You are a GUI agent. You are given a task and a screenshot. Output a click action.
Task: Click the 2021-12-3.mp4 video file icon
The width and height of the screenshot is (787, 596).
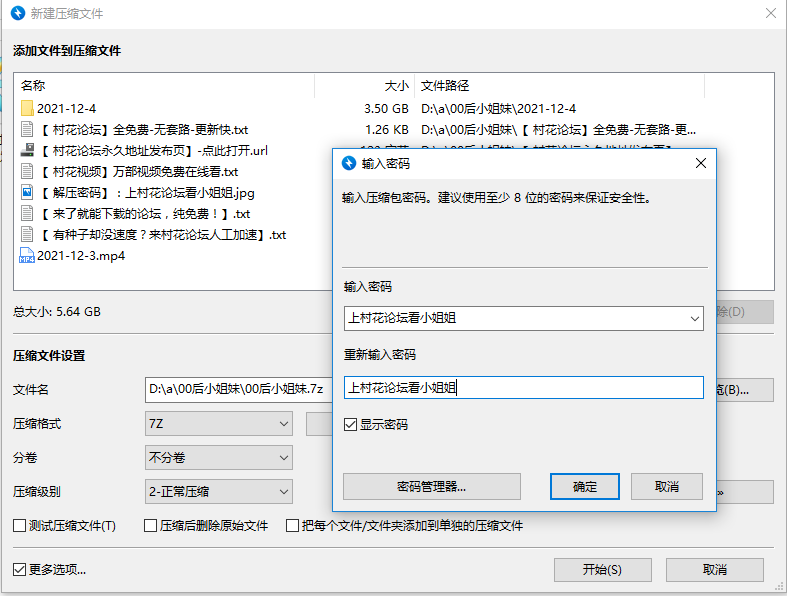[x=28, y=255]
